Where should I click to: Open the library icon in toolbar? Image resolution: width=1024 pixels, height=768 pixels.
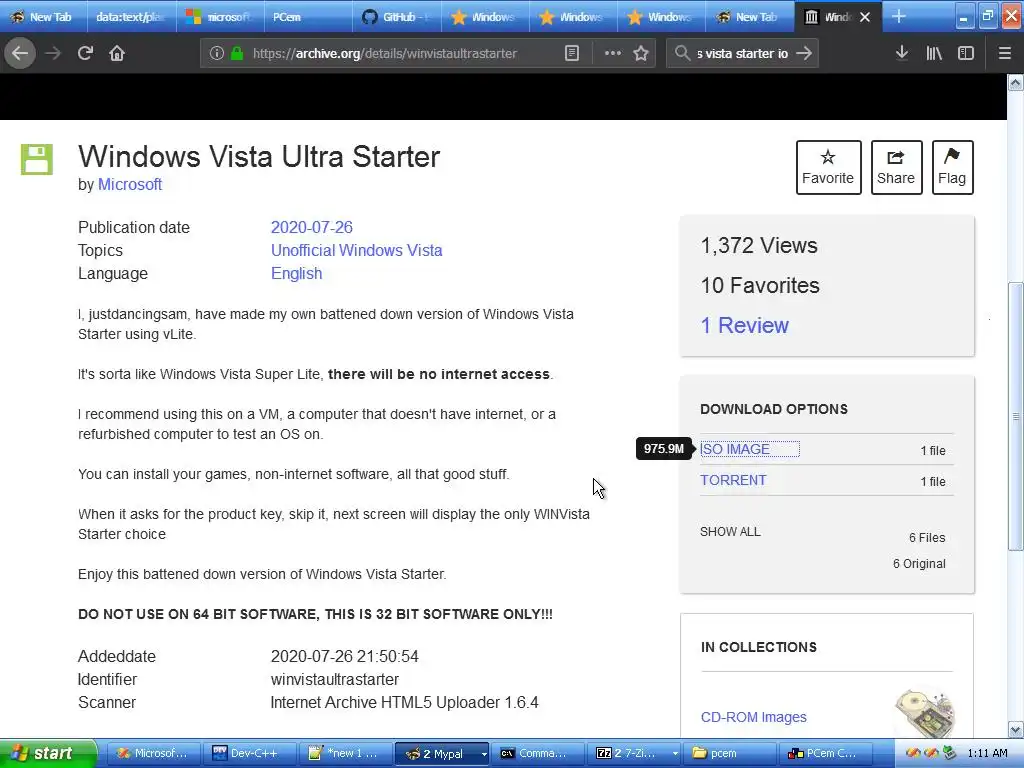coord(934,53)
